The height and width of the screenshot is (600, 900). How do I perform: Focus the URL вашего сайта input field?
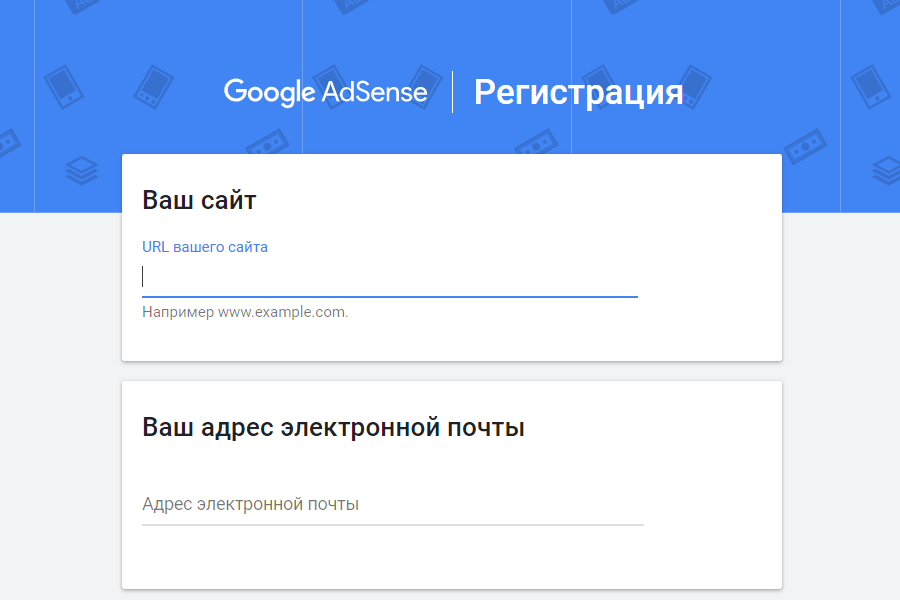coord(390,277)
